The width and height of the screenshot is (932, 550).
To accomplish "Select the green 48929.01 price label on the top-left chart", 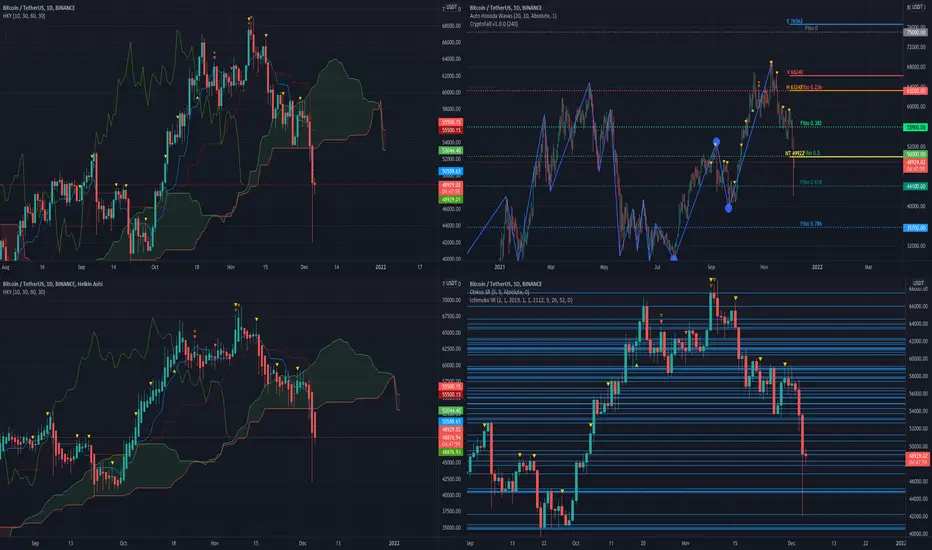I will click(x=451, y=200).
